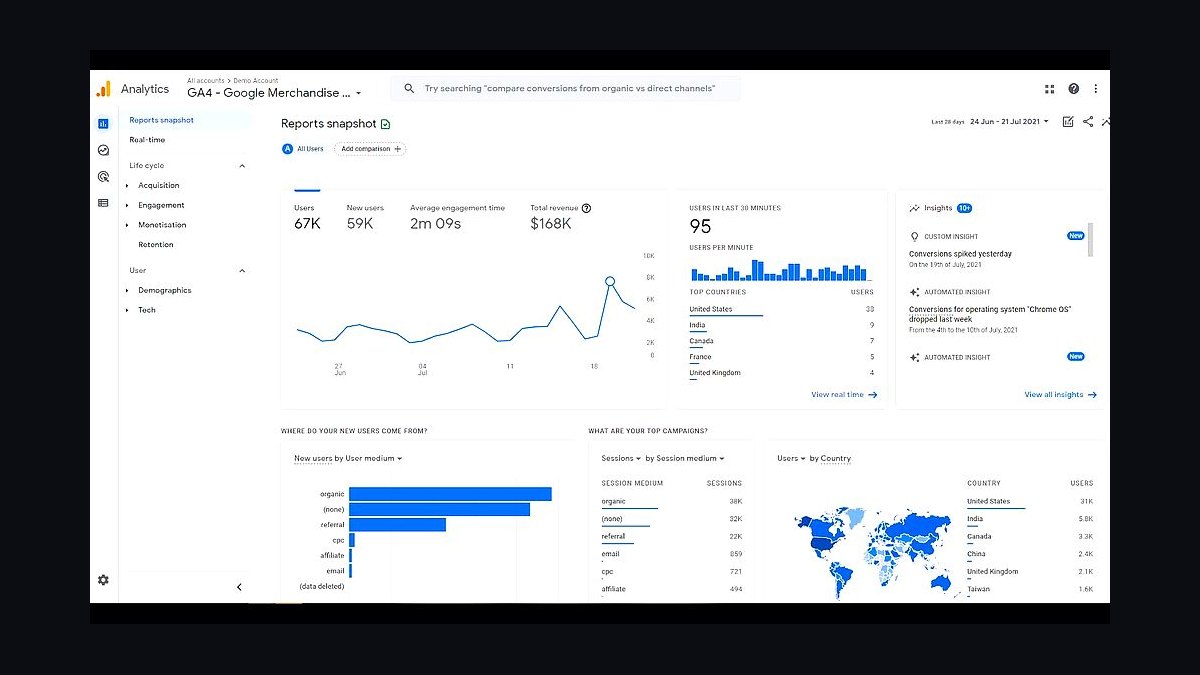Click India row in the Country users table
1200x675 pixels.
tap(1030, 519)
